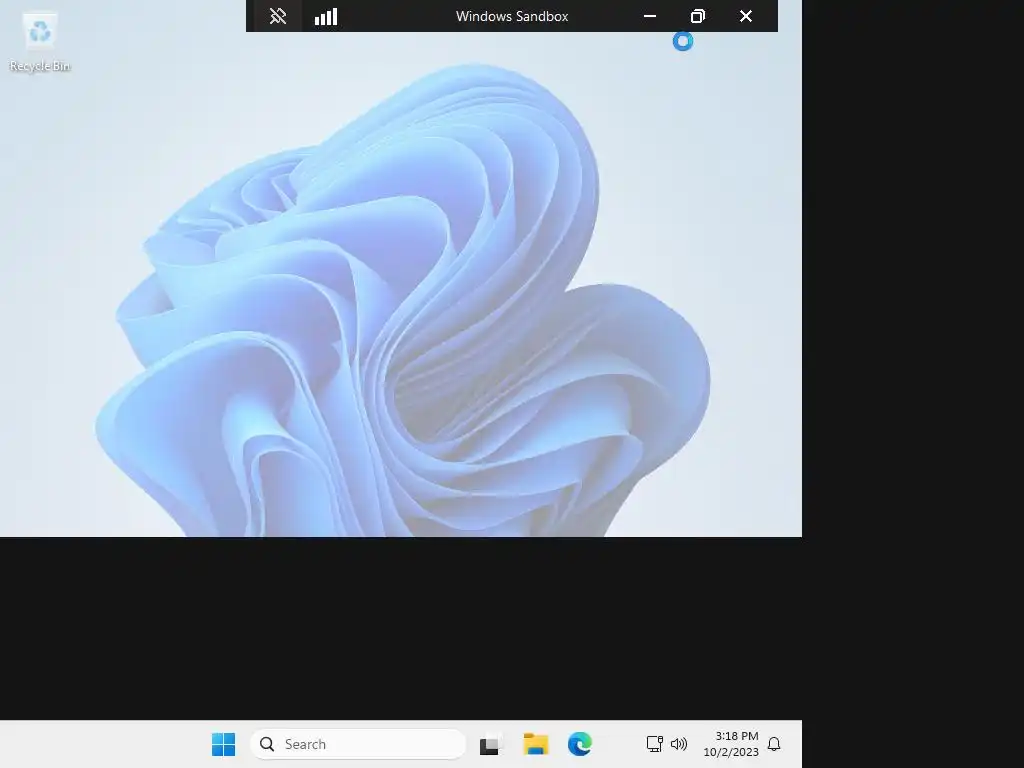Viewport: 1024px width, 768px height.
Task: Launch File Explorer from the taskbar
Action: pyautogui.click(x=536, y=744)
